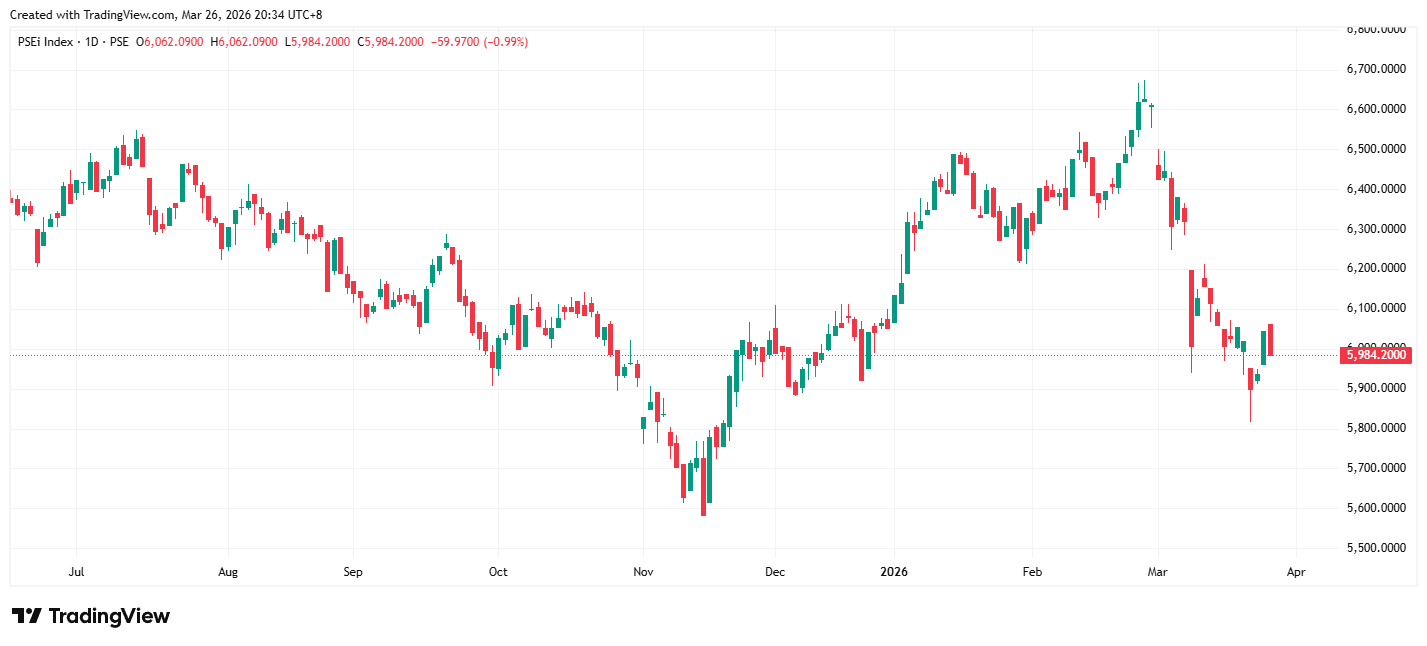Click the red 5,984.2000 current price tag
This screenshot has height=646, width=1427.
[x=1376, y=354]
